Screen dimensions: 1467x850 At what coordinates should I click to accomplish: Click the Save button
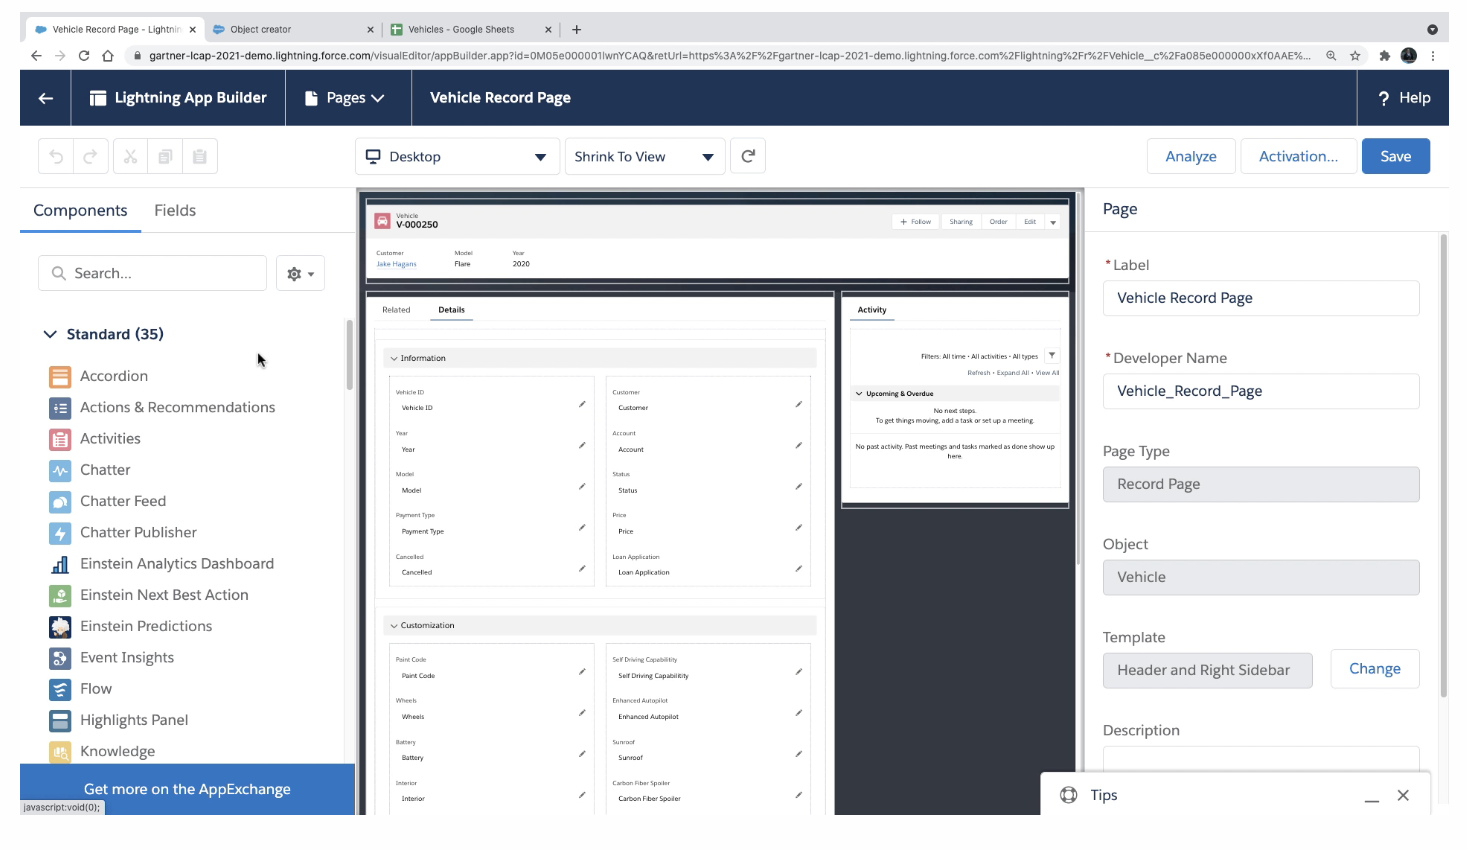pos(1395,156)
